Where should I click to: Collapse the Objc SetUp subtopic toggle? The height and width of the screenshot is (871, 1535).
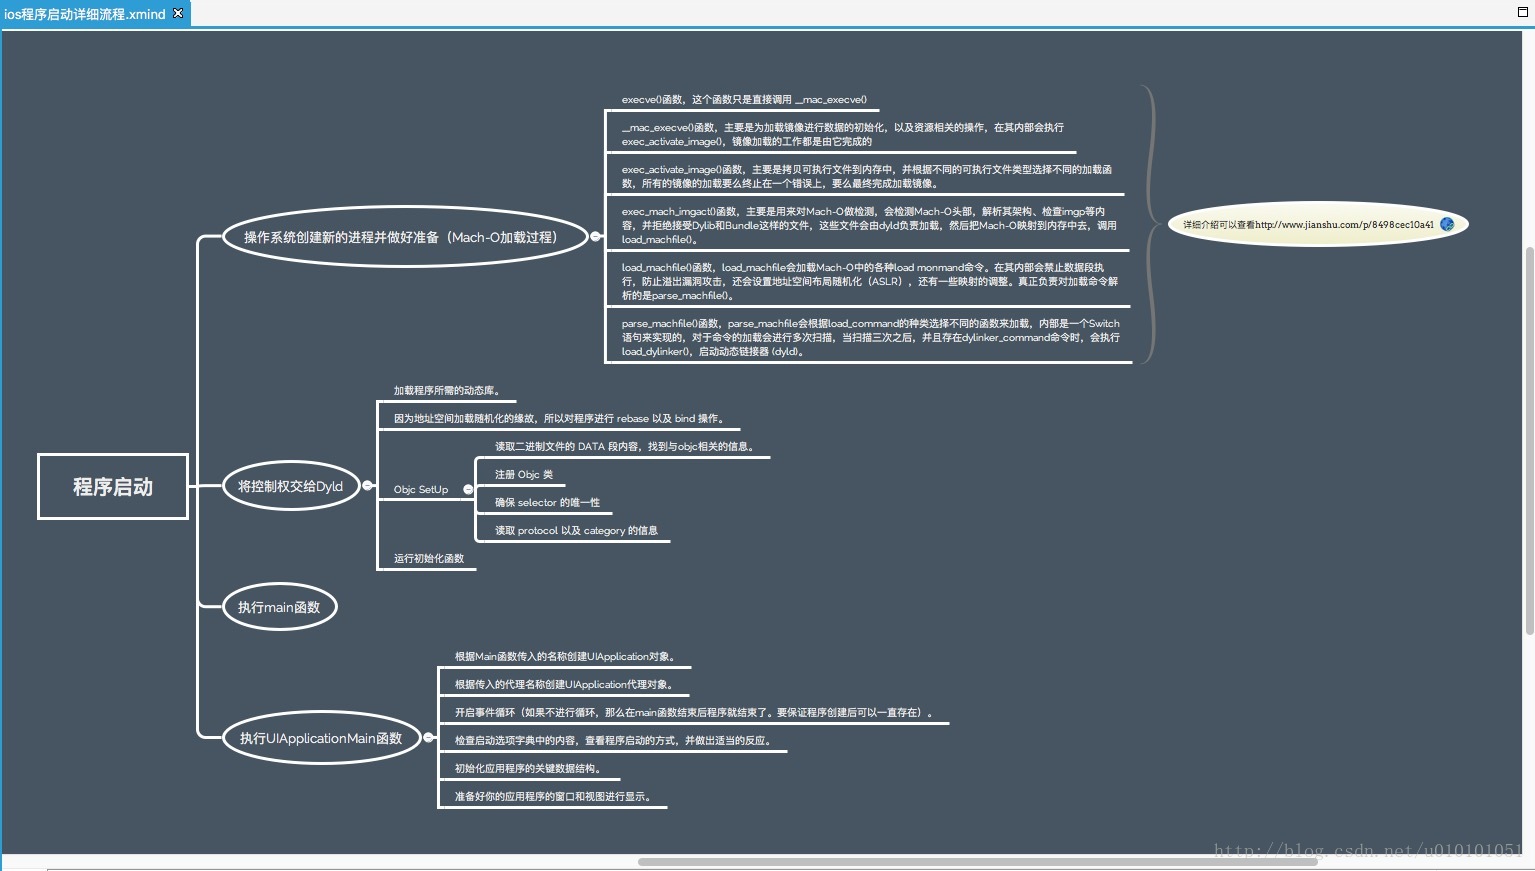click(468, 490)
